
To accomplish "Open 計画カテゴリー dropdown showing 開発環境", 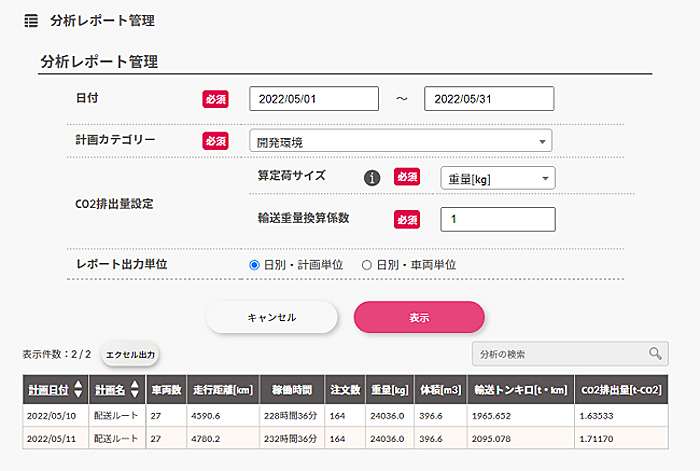I will point(400,141).
